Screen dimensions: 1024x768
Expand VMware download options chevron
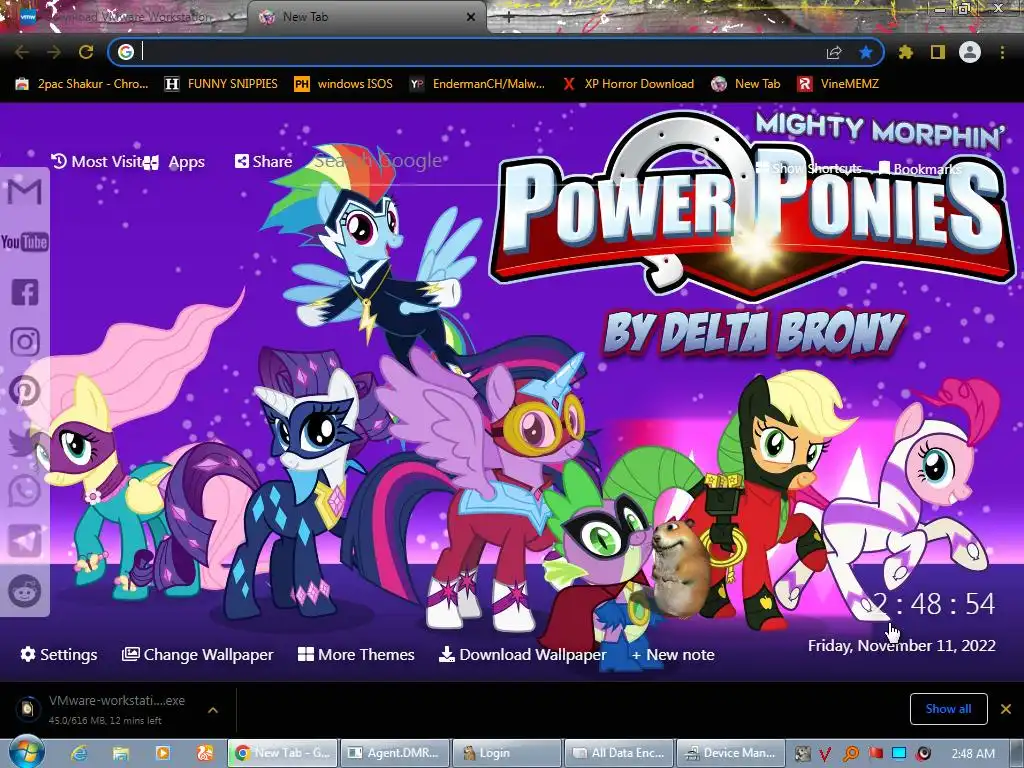(x=213, y=709)
